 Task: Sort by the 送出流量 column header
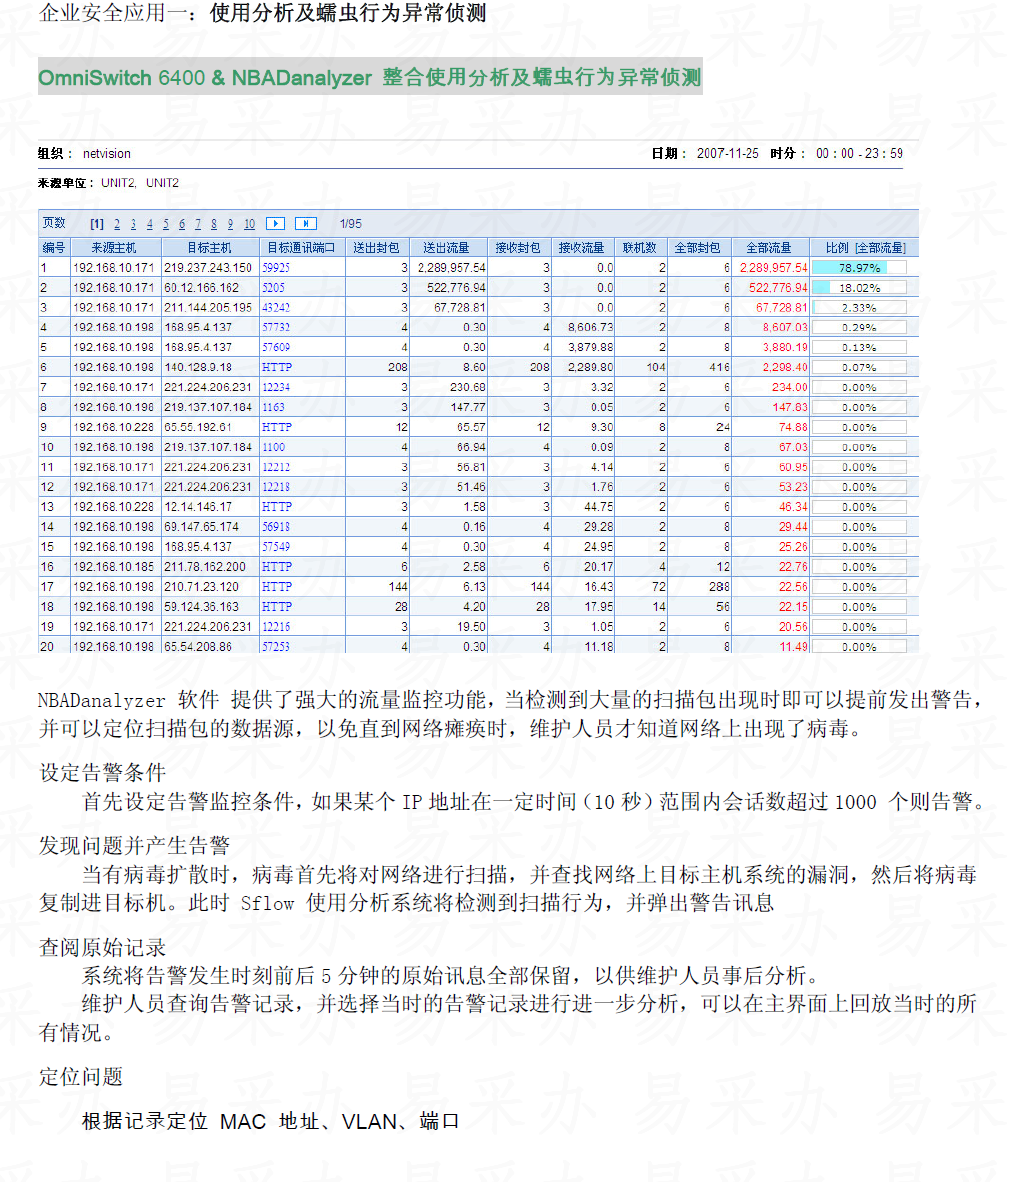[447, 247]
